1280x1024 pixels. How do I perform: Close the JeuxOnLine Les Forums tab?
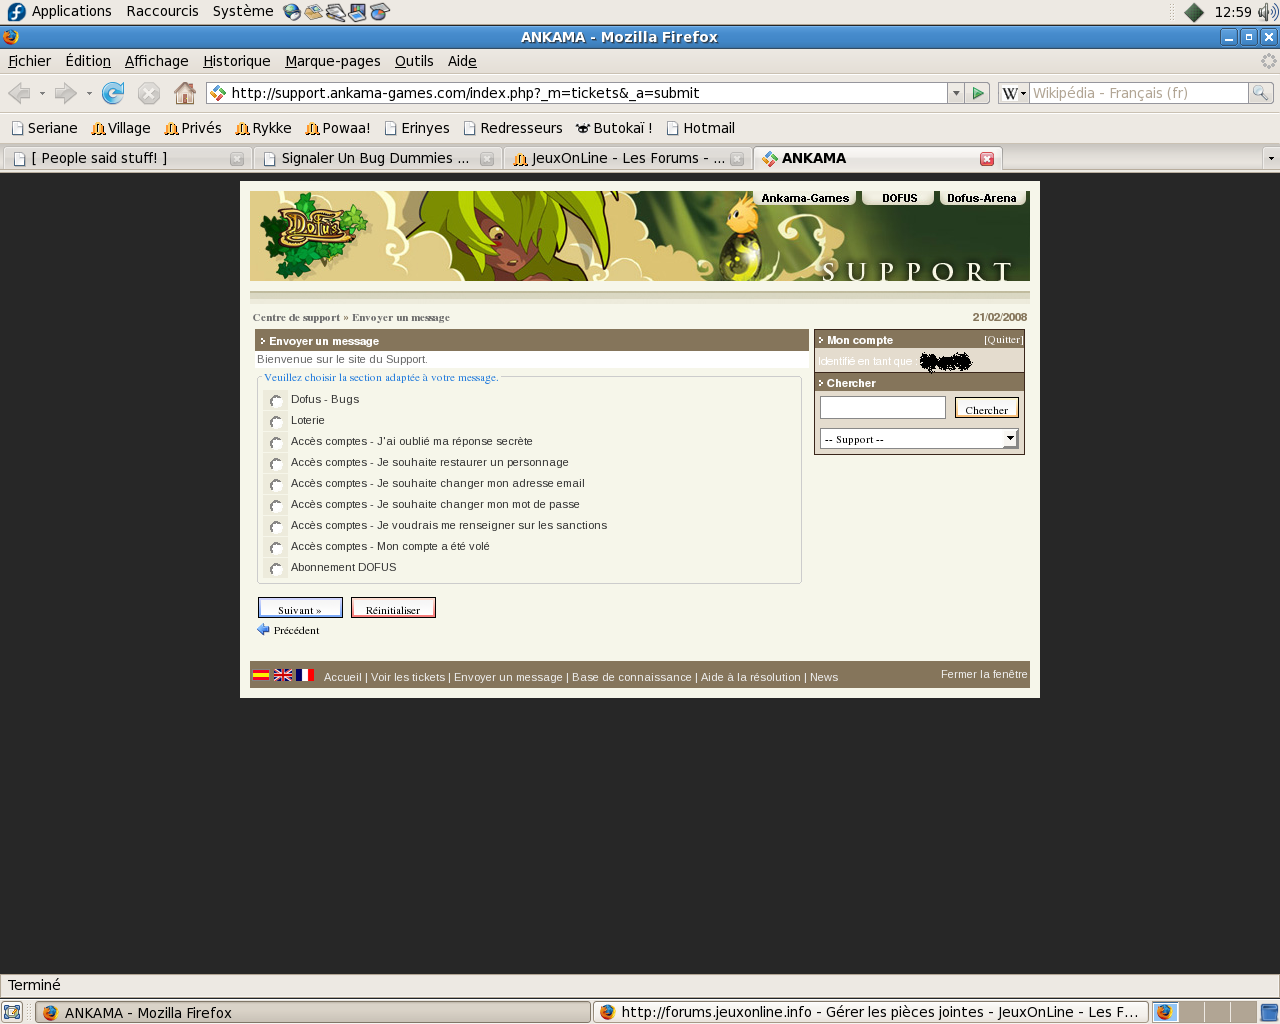737,159
